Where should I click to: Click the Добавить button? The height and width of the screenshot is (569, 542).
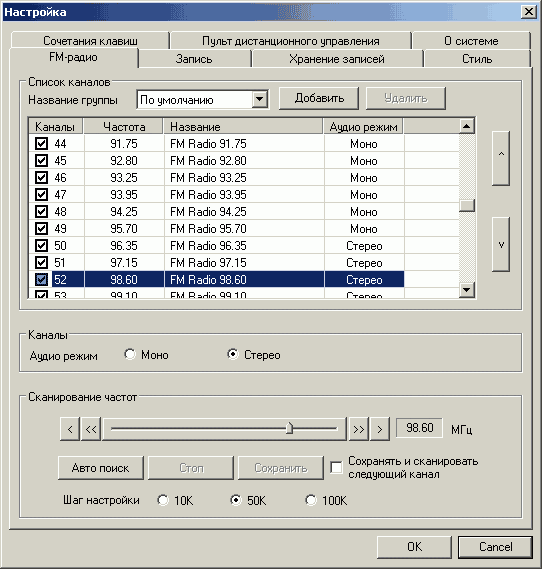[319, 98]
